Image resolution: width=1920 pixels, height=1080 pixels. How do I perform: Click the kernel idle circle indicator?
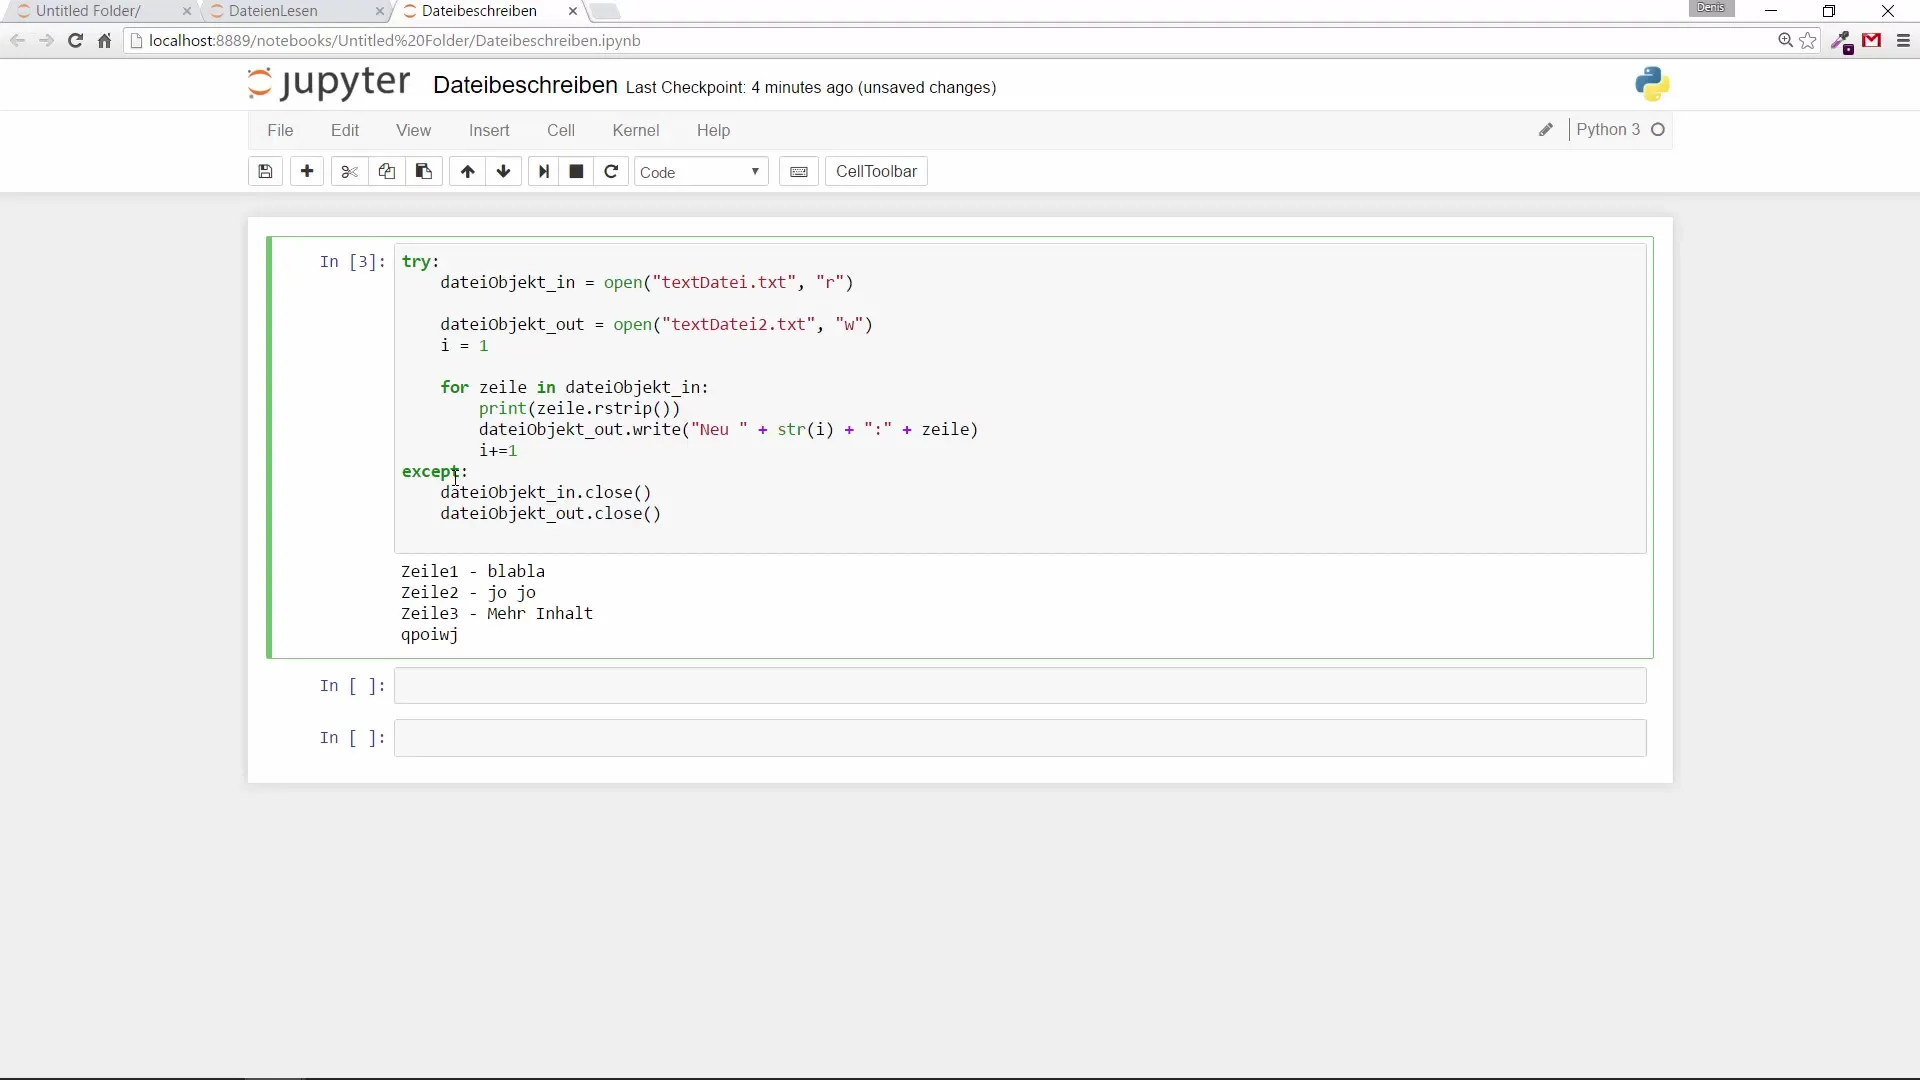tap(1658, 130)
